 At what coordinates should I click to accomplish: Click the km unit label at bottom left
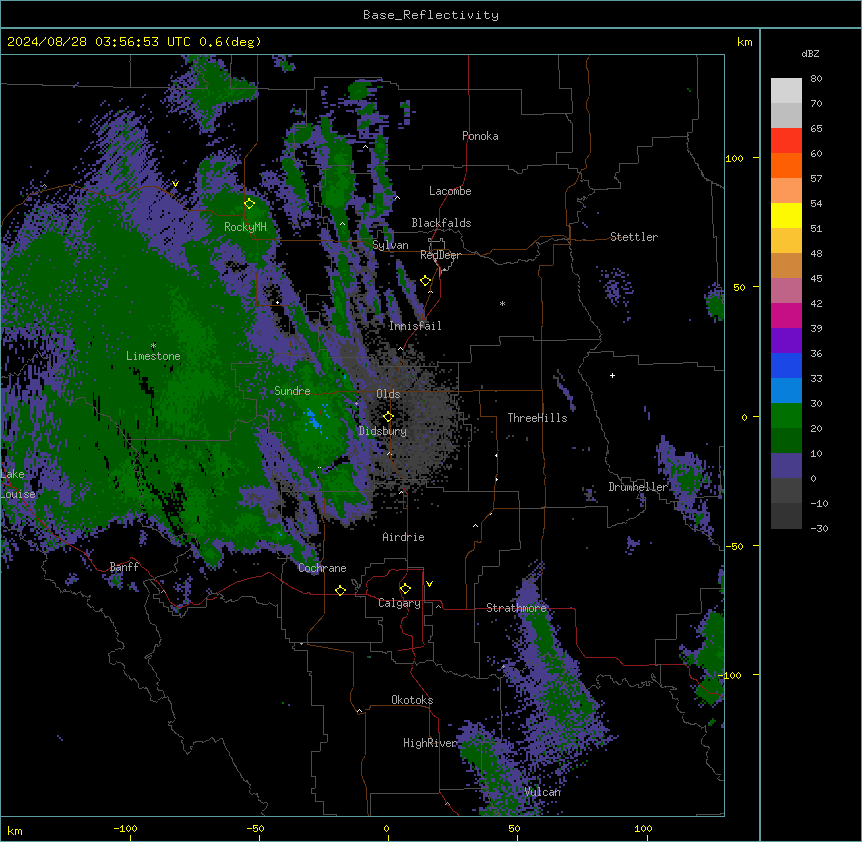point(14,830)
